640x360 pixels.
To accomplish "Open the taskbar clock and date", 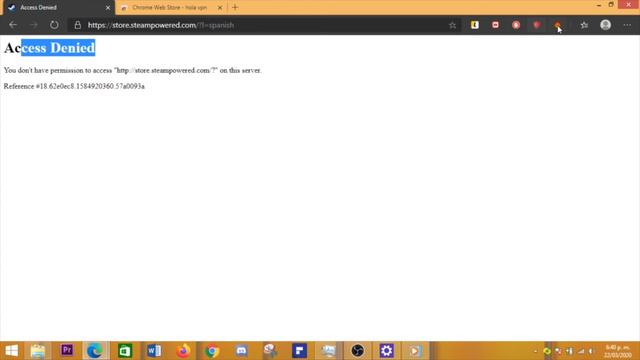I will pos(617,351).
